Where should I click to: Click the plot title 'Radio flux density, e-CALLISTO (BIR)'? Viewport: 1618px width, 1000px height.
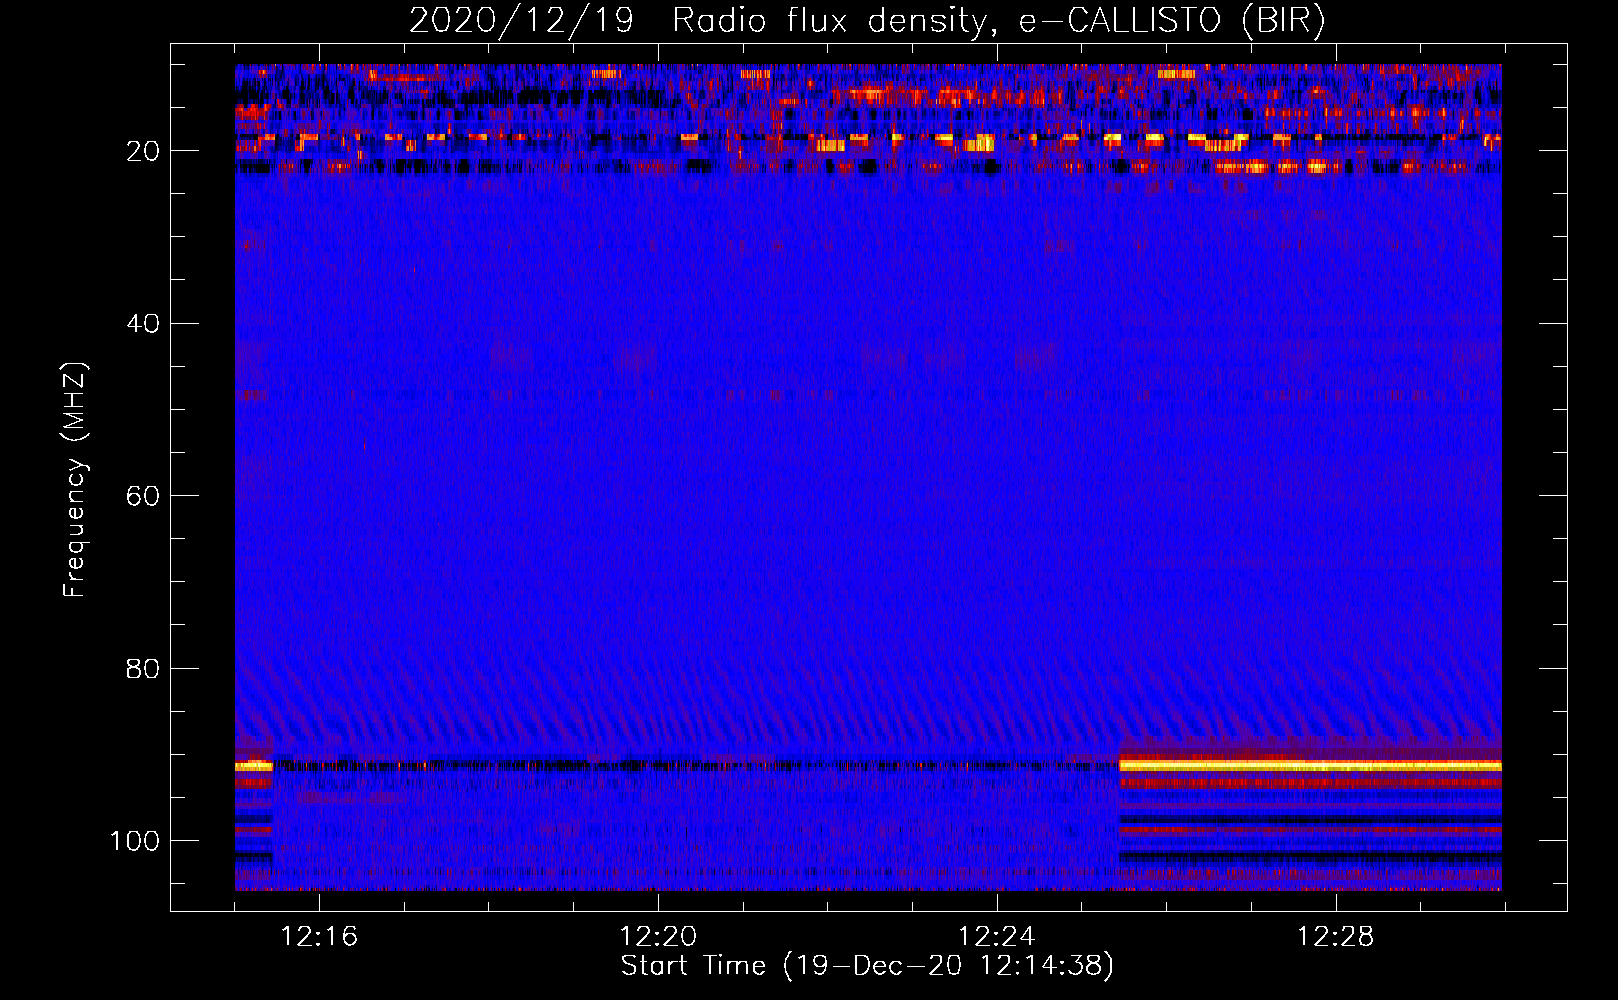coord(998,20)
